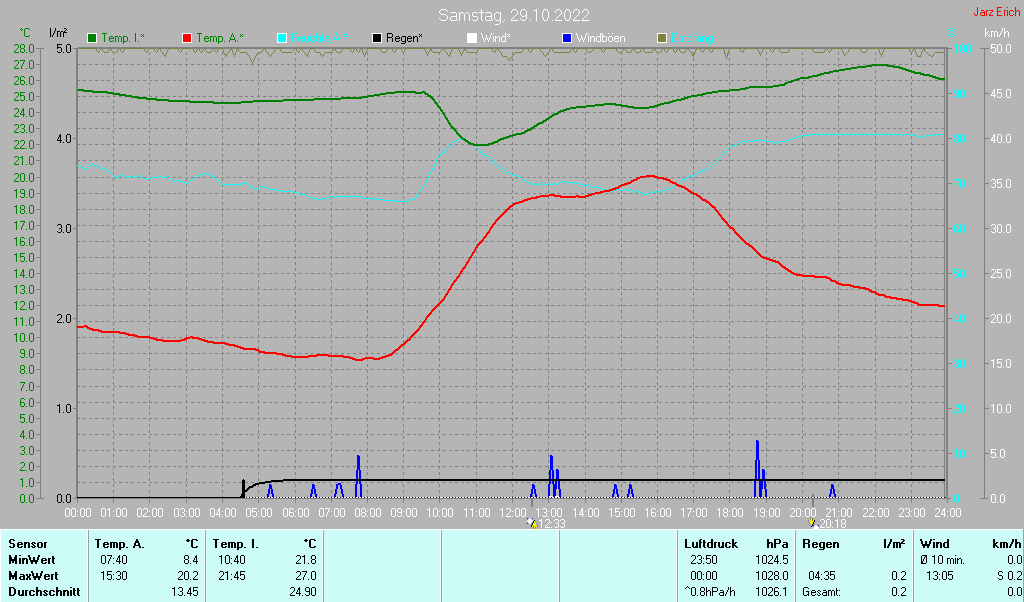Screen dimensions: 1024x602
Task: Click the 'Wind' header in the table
Action: pyautogui.click(x=935, y=544)
